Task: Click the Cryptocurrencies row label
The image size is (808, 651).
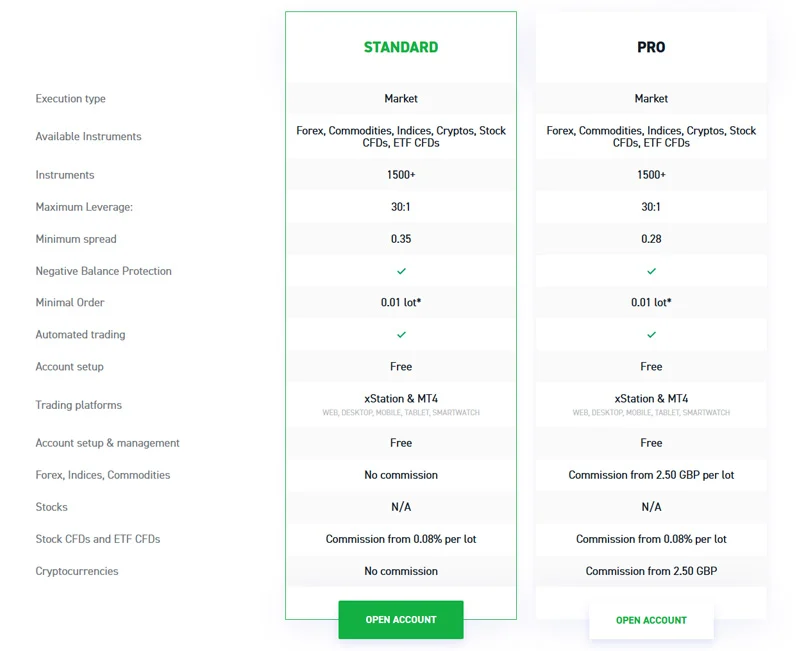Action: (x=77, y=571)
